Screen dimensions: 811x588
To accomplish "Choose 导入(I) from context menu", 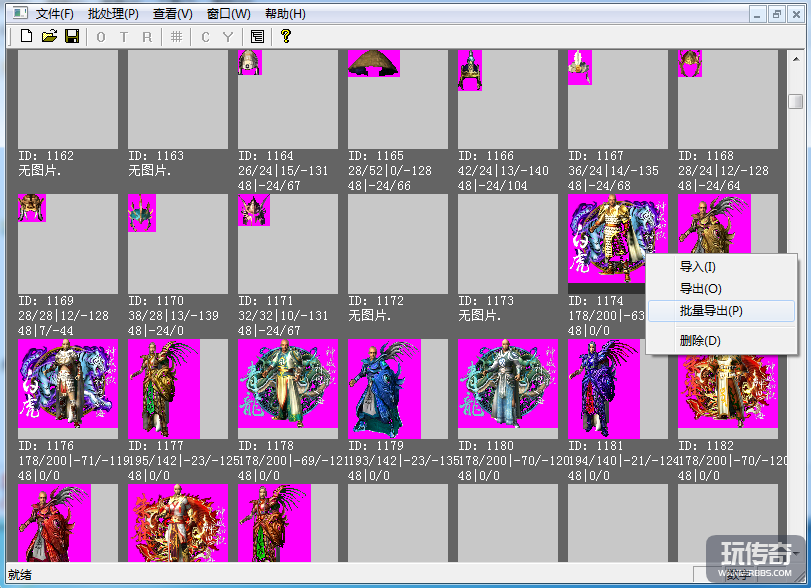I will 721,267.
